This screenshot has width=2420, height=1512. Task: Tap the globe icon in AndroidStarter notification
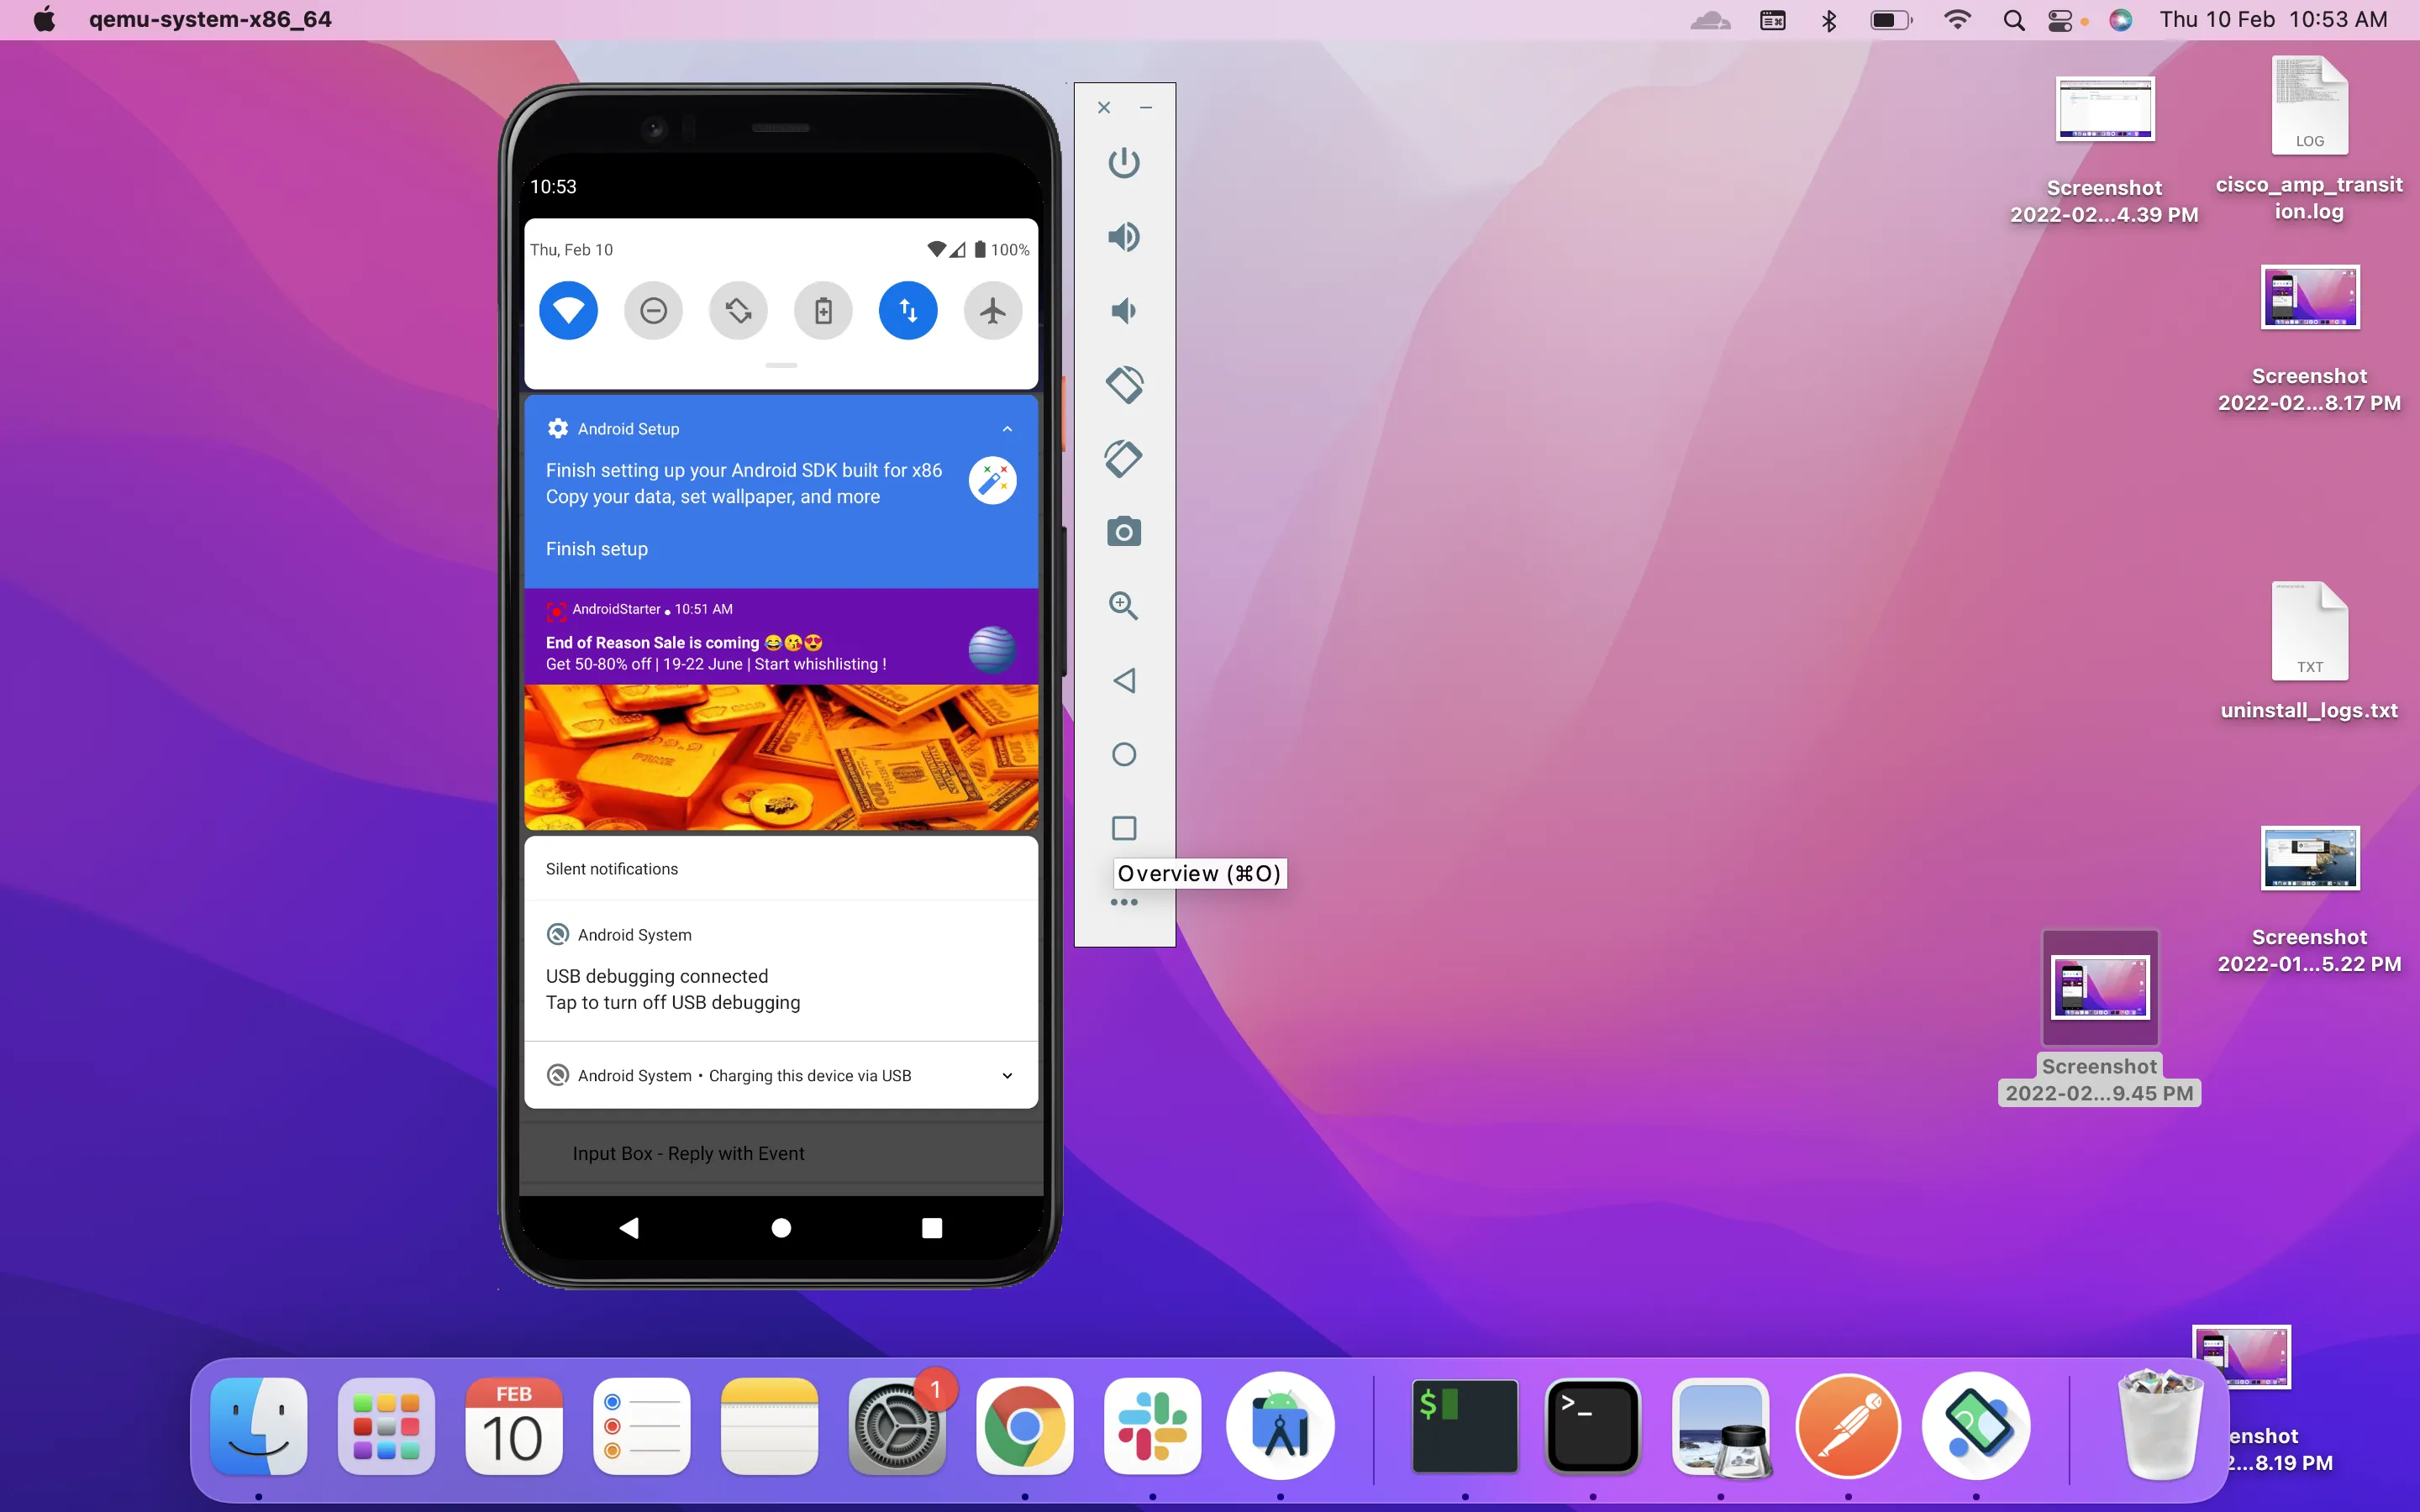click(992, 650)
